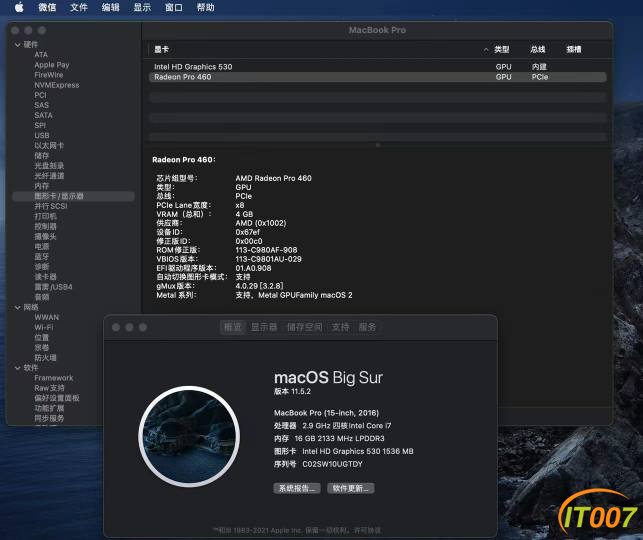Click the 显卡 column header
The width and height of the screenshot is (643, 540).
click(161, 50)
